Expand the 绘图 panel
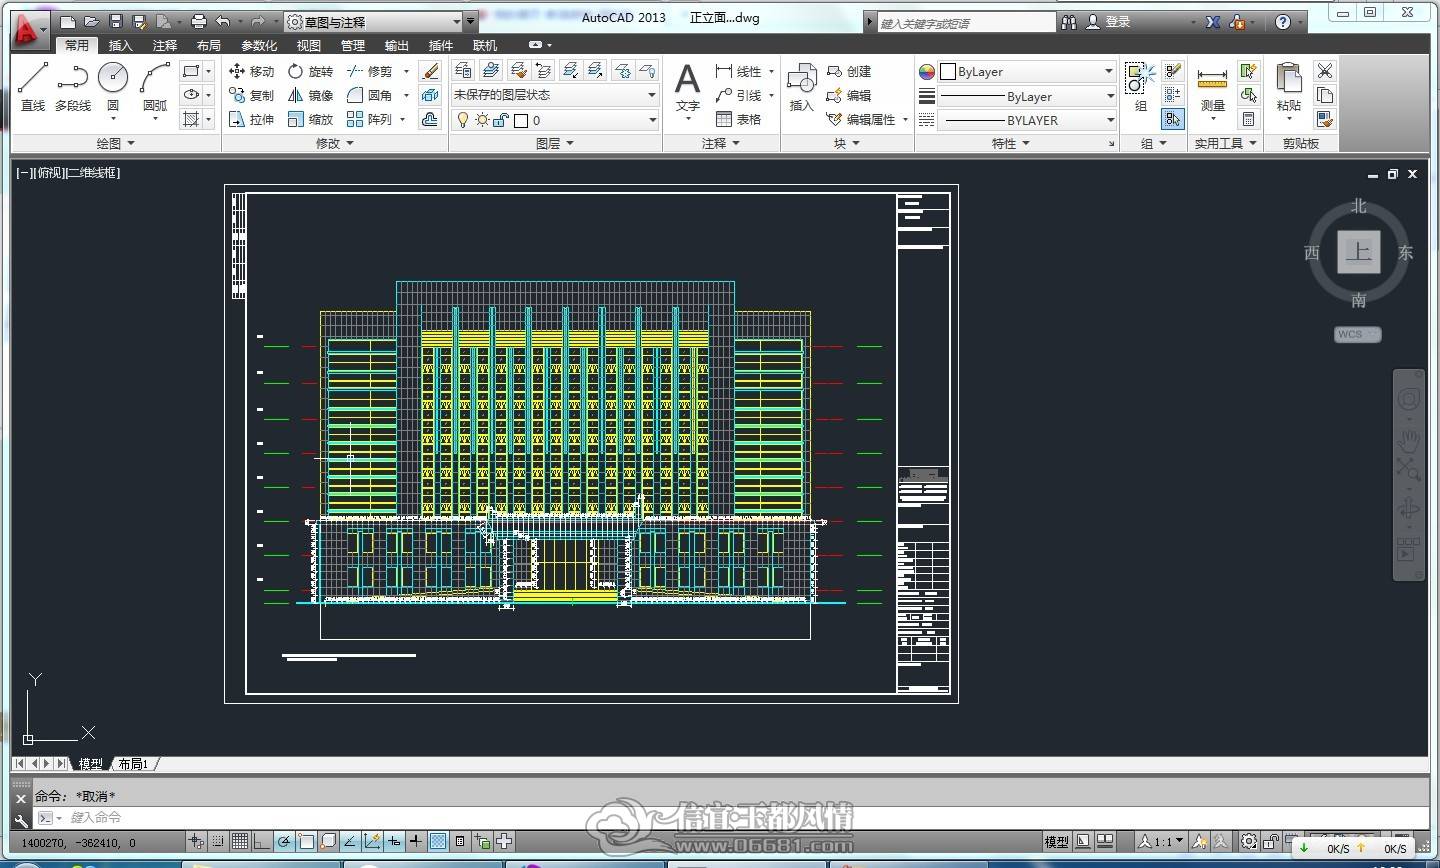Image resolution: width=1440 pixels, height=868 pixels. click(115, 143)
